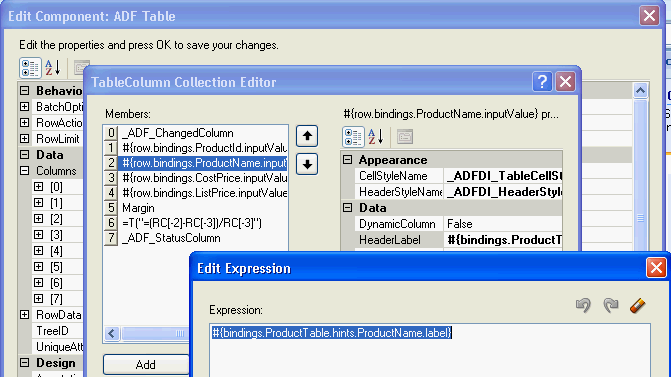This screenshot has width=671, height=377.
Task: Switch Edit Component properties to Categorized view
Action: point(30,68)
